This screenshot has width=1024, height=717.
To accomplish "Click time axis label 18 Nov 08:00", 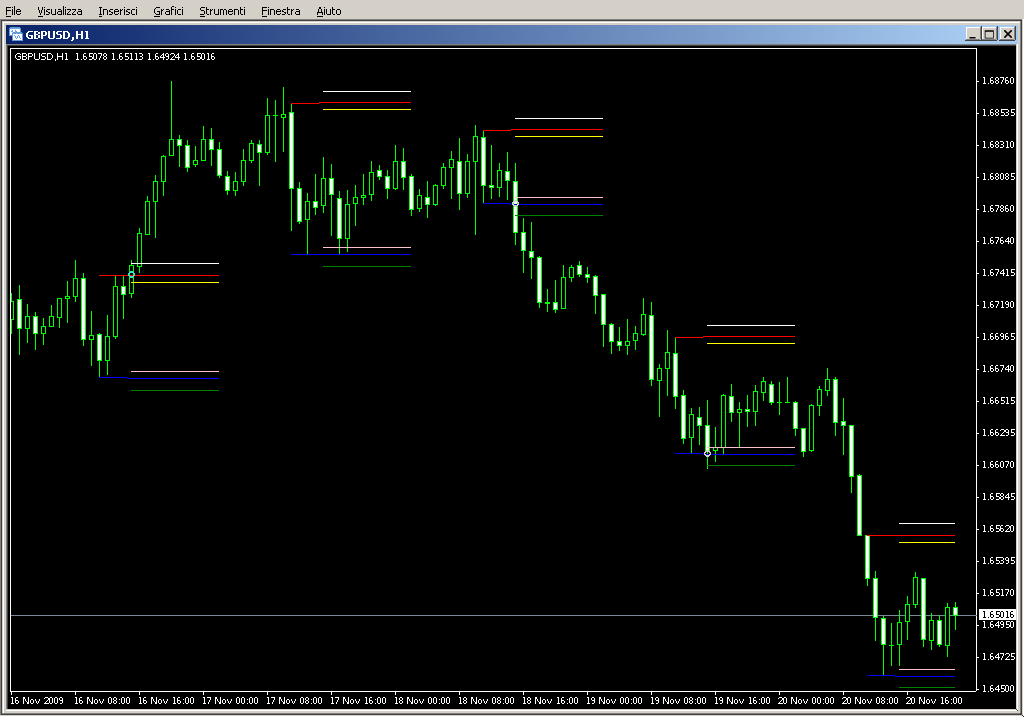I will [487, 701].
